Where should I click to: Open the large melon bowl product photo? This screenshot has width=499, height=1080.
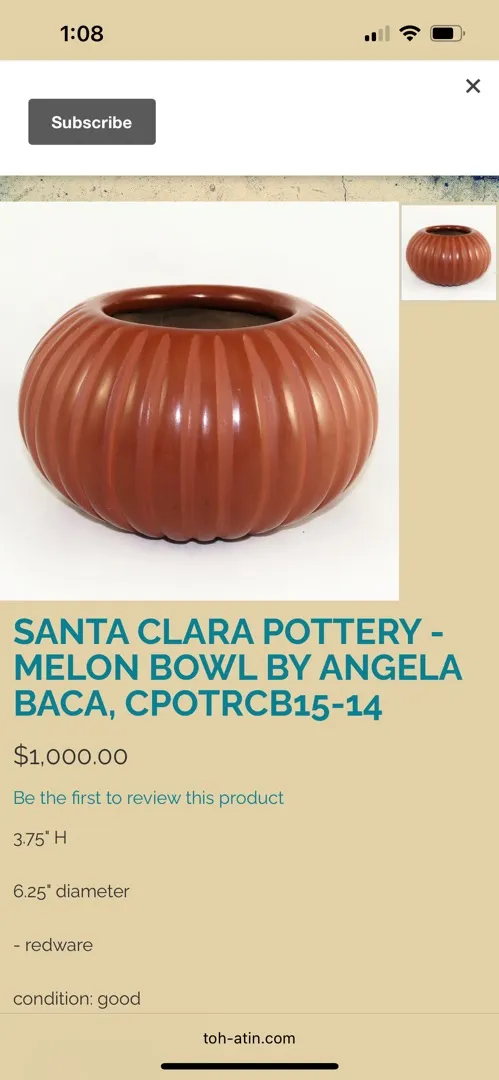[199, 401]
